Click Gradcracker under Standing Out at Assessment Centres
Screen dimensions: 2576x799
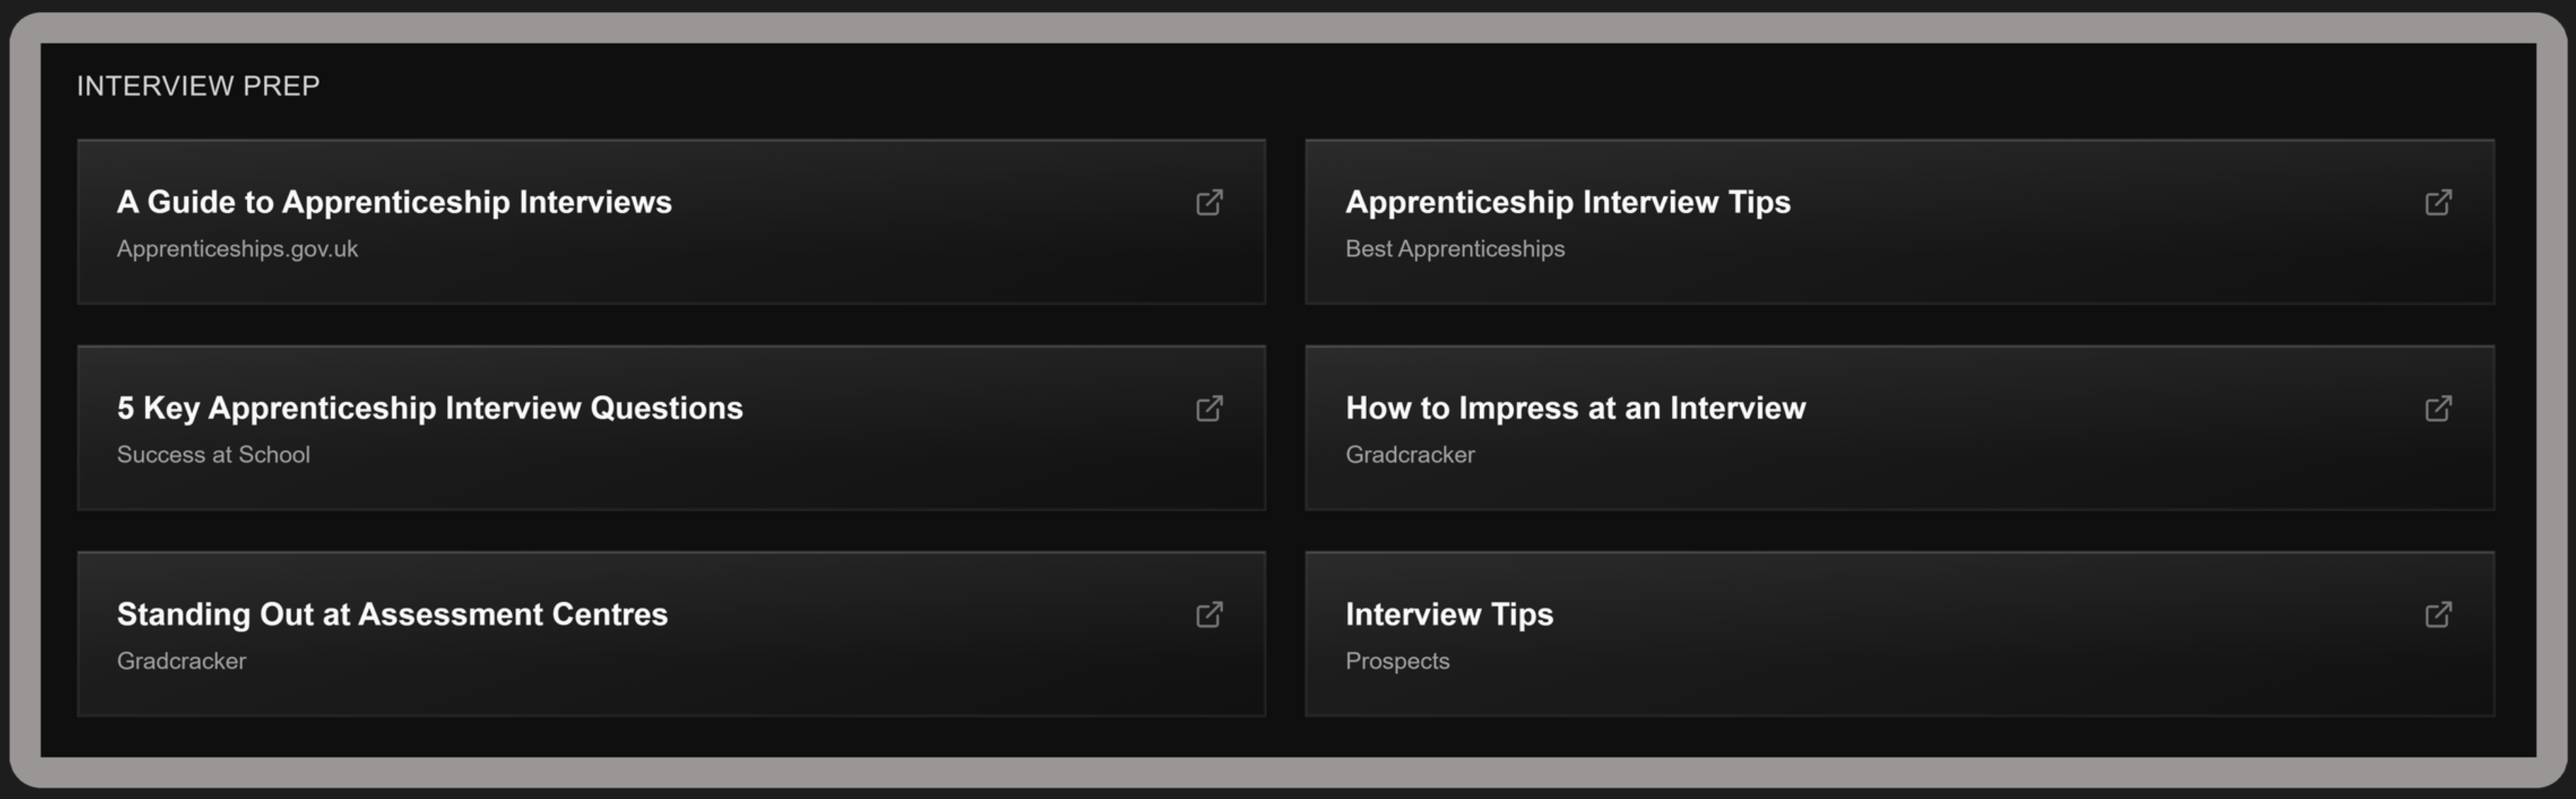click(181, 661)
